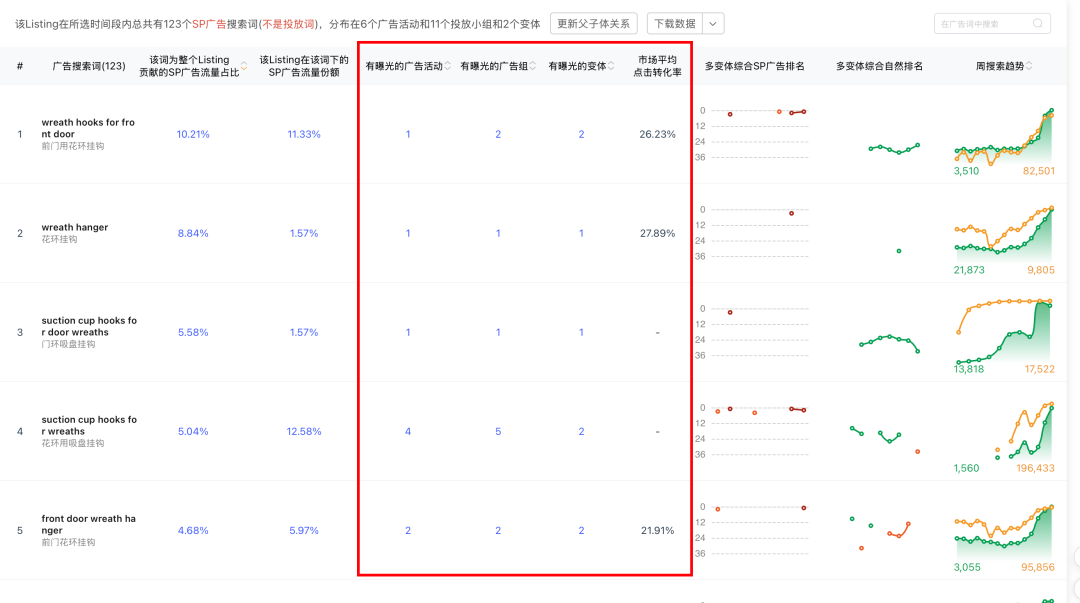Viewport: 1080px width, 603px height.
Task: Sort the 有曝光的变体 column
Action: pyautogui.click(x=611, y=66)
